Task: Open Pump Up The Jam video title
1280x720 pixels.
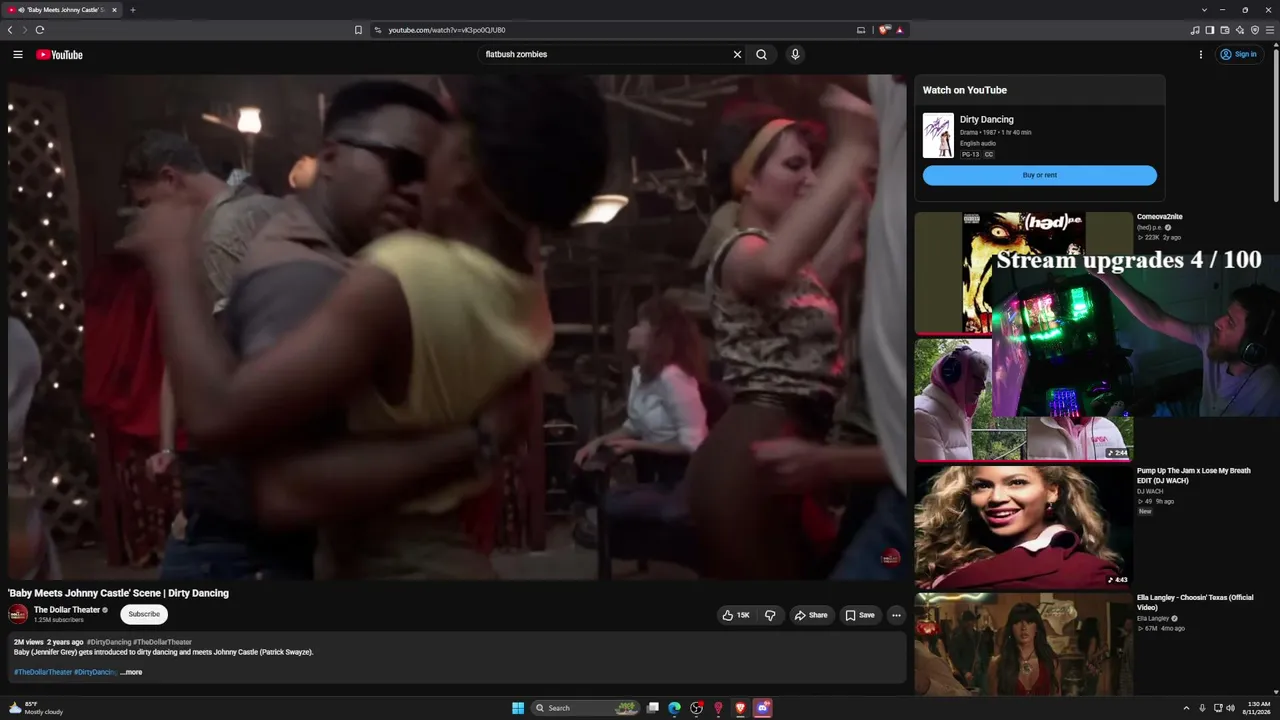Action: [1194, 475]
